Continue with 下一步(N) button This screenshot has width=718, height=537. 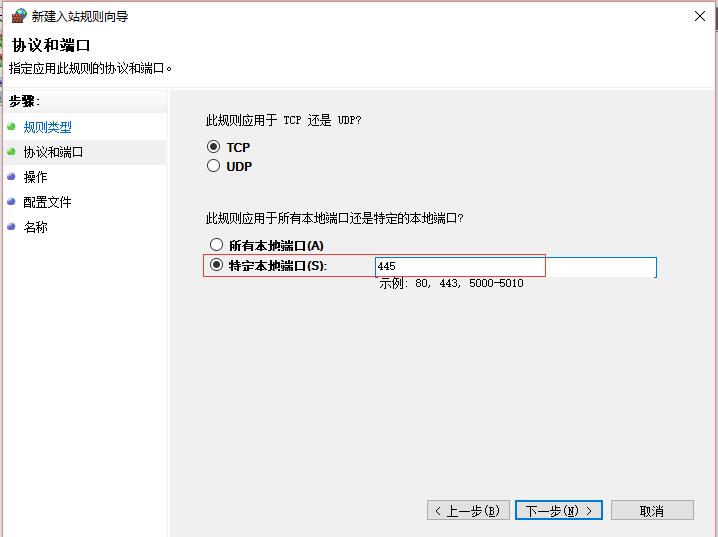click(559, 510)
